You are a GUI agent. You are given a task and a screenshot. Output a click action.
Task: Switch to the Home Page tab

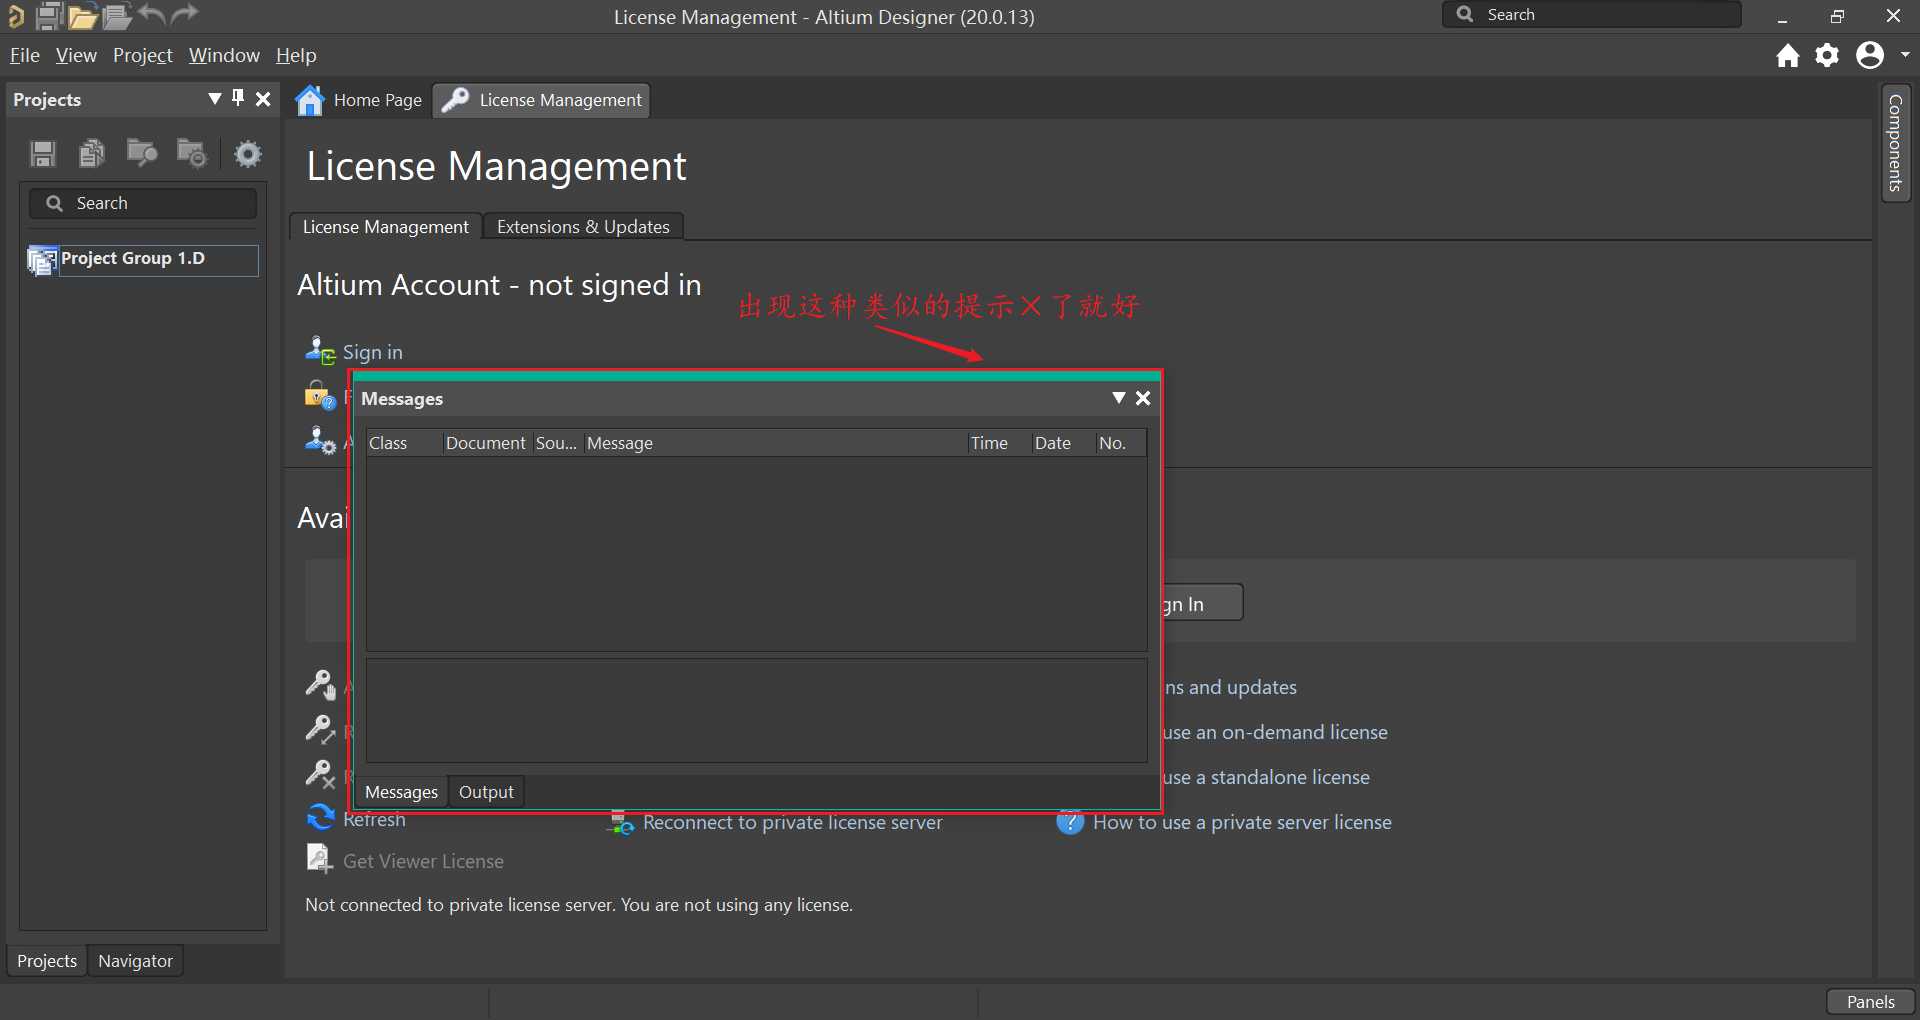[x=359, y=100]
